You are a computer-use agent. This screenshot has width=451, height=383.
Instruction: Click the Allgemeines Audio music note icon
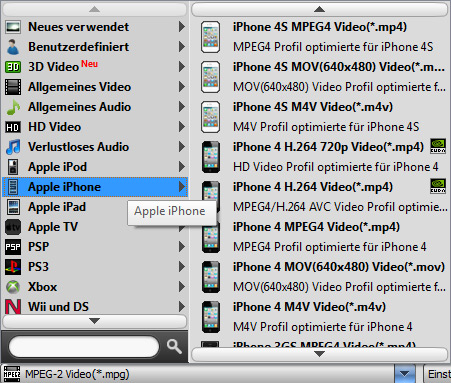pyautogui.click(x=13, y=107)
